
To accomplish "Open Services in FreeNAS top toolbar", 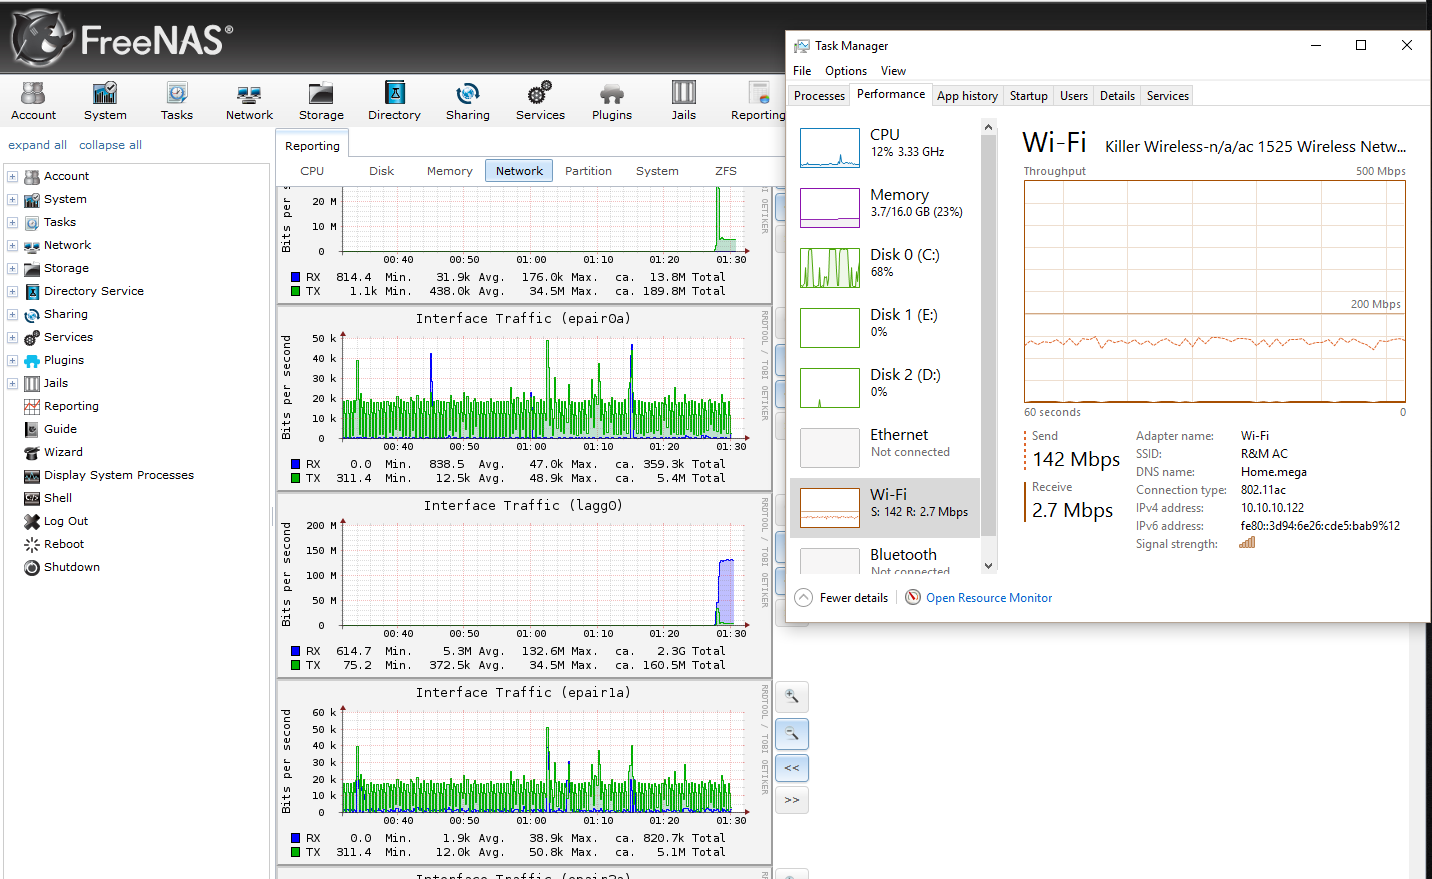I will click(x=540, y=102).
